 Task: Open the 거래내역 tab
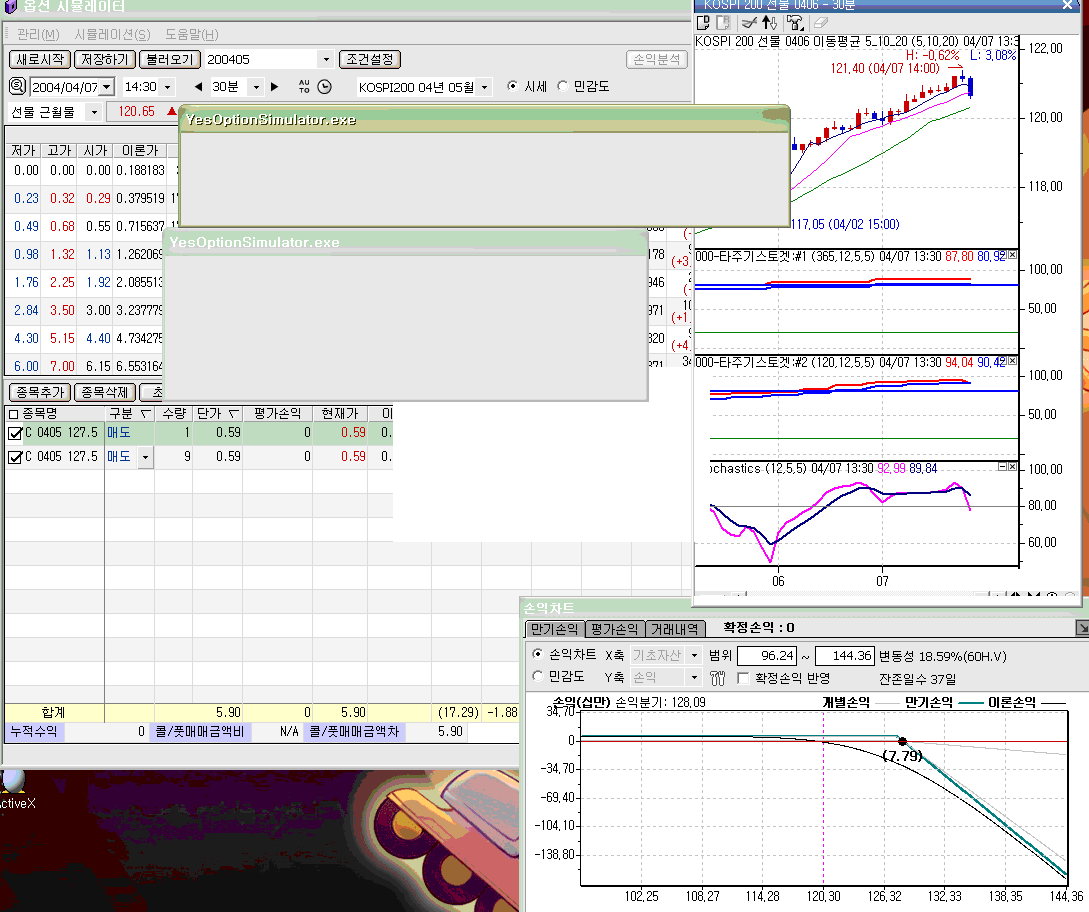point(676,629)
